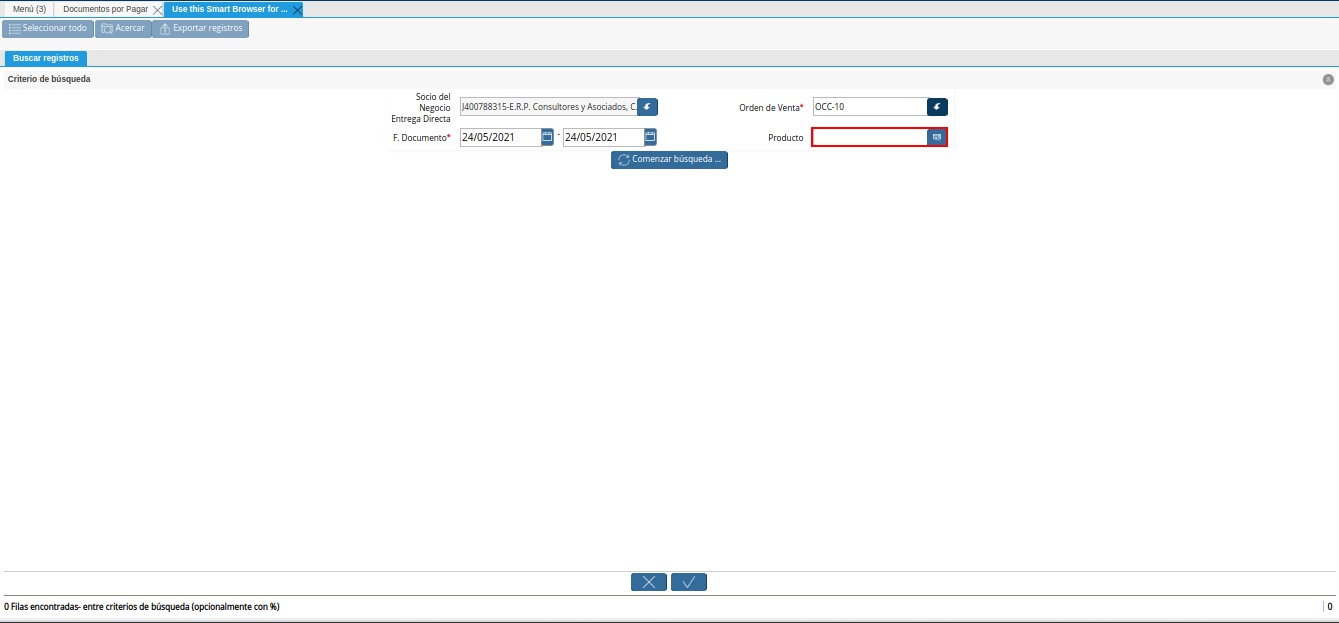This screenshot has width=1339, height=623.
Task: Open Socio del Negocio lookup icon
Action: tap(648, 107)
